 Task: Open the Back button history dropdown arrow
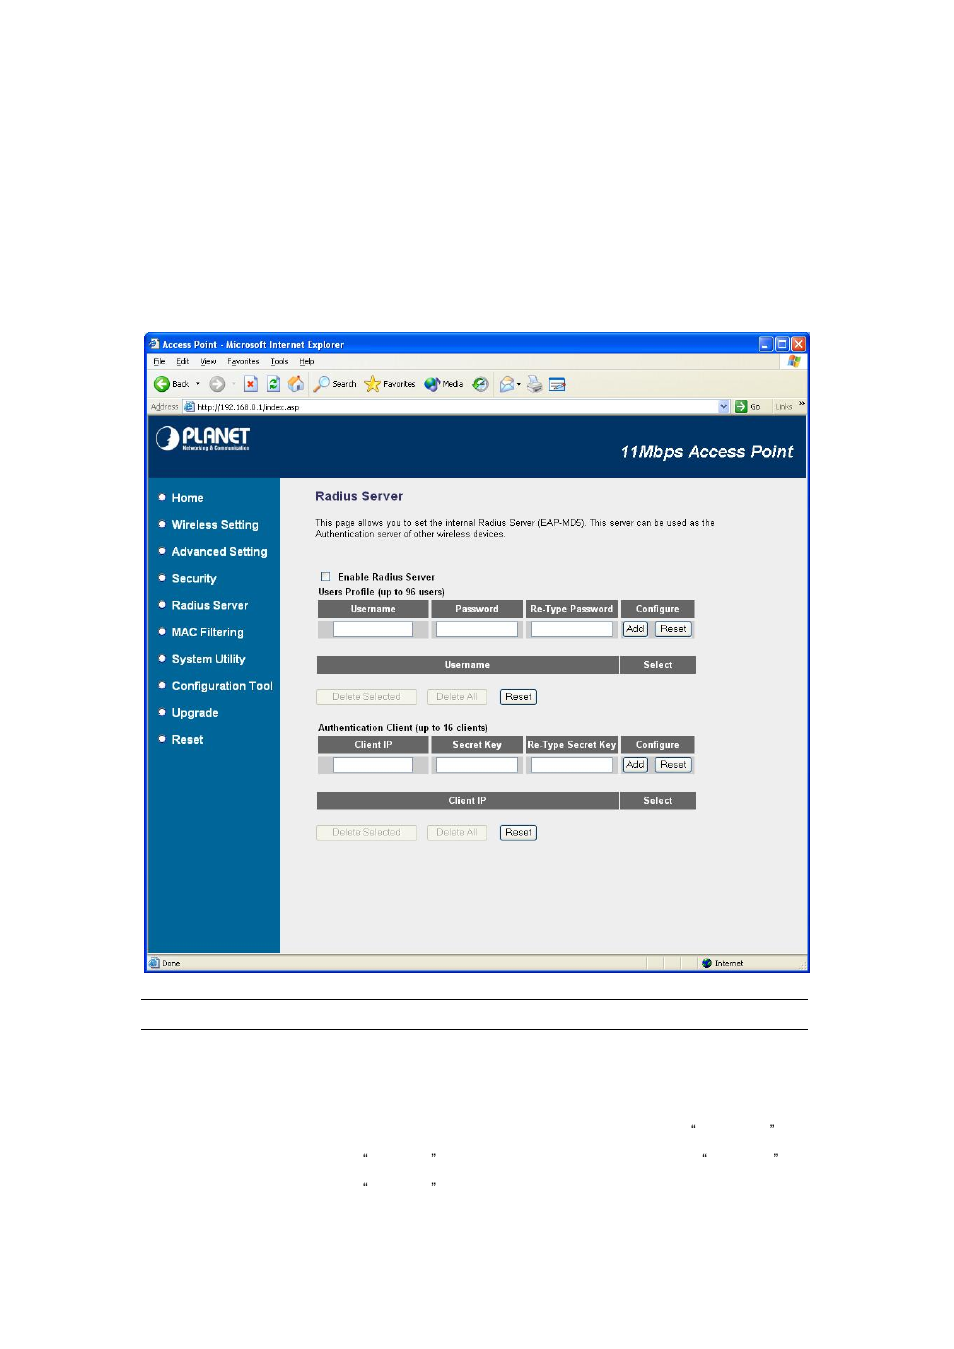[198, 384]
